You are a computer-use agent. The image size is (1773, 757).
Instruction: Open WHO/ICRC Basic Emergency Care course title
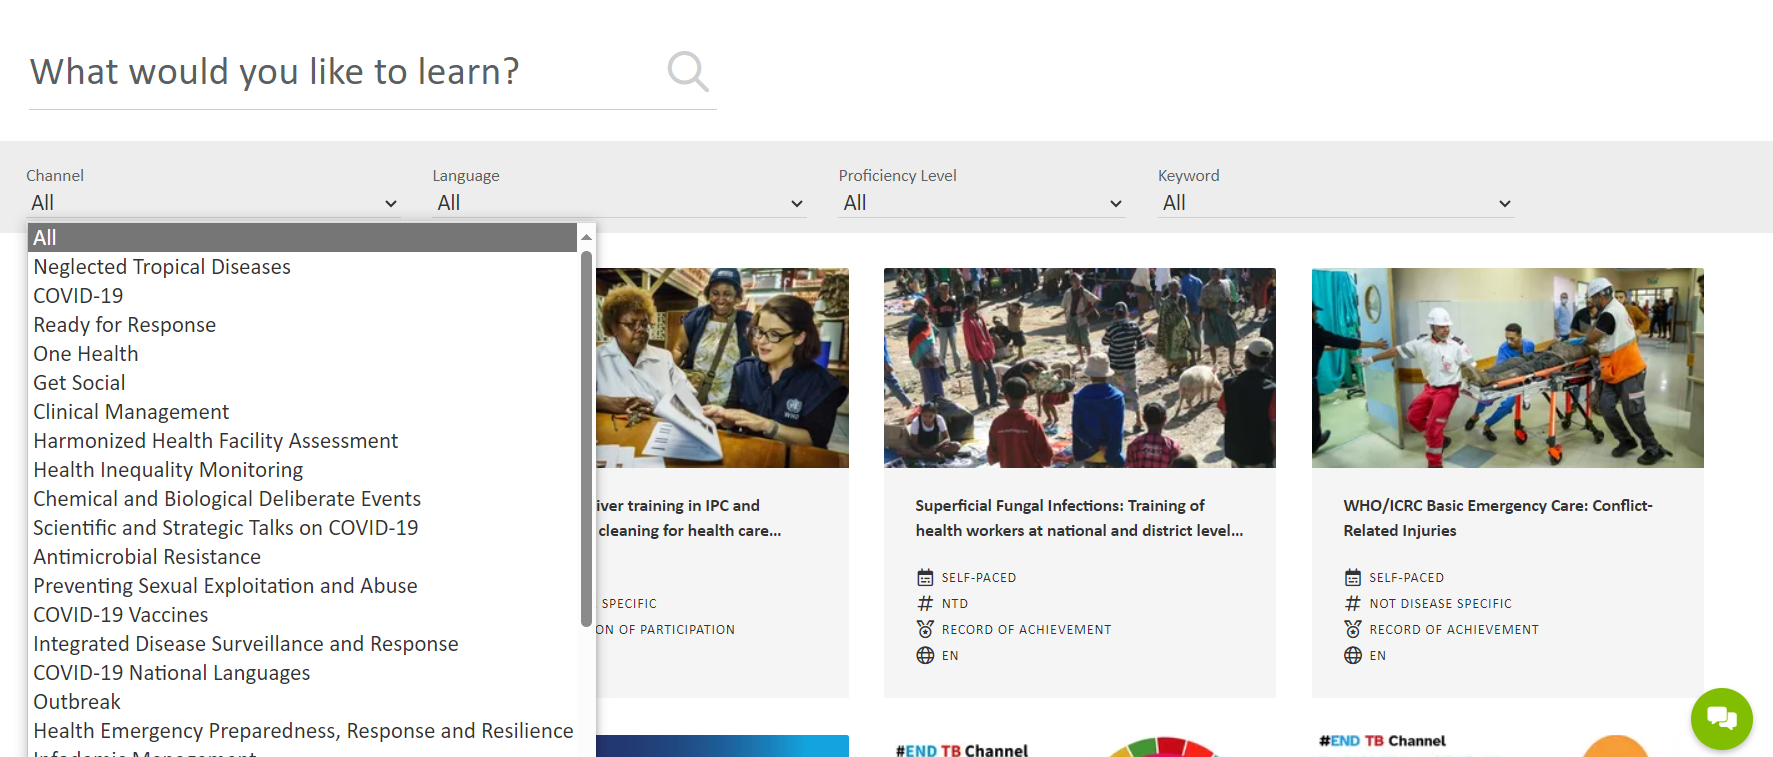click(1497, 518)
